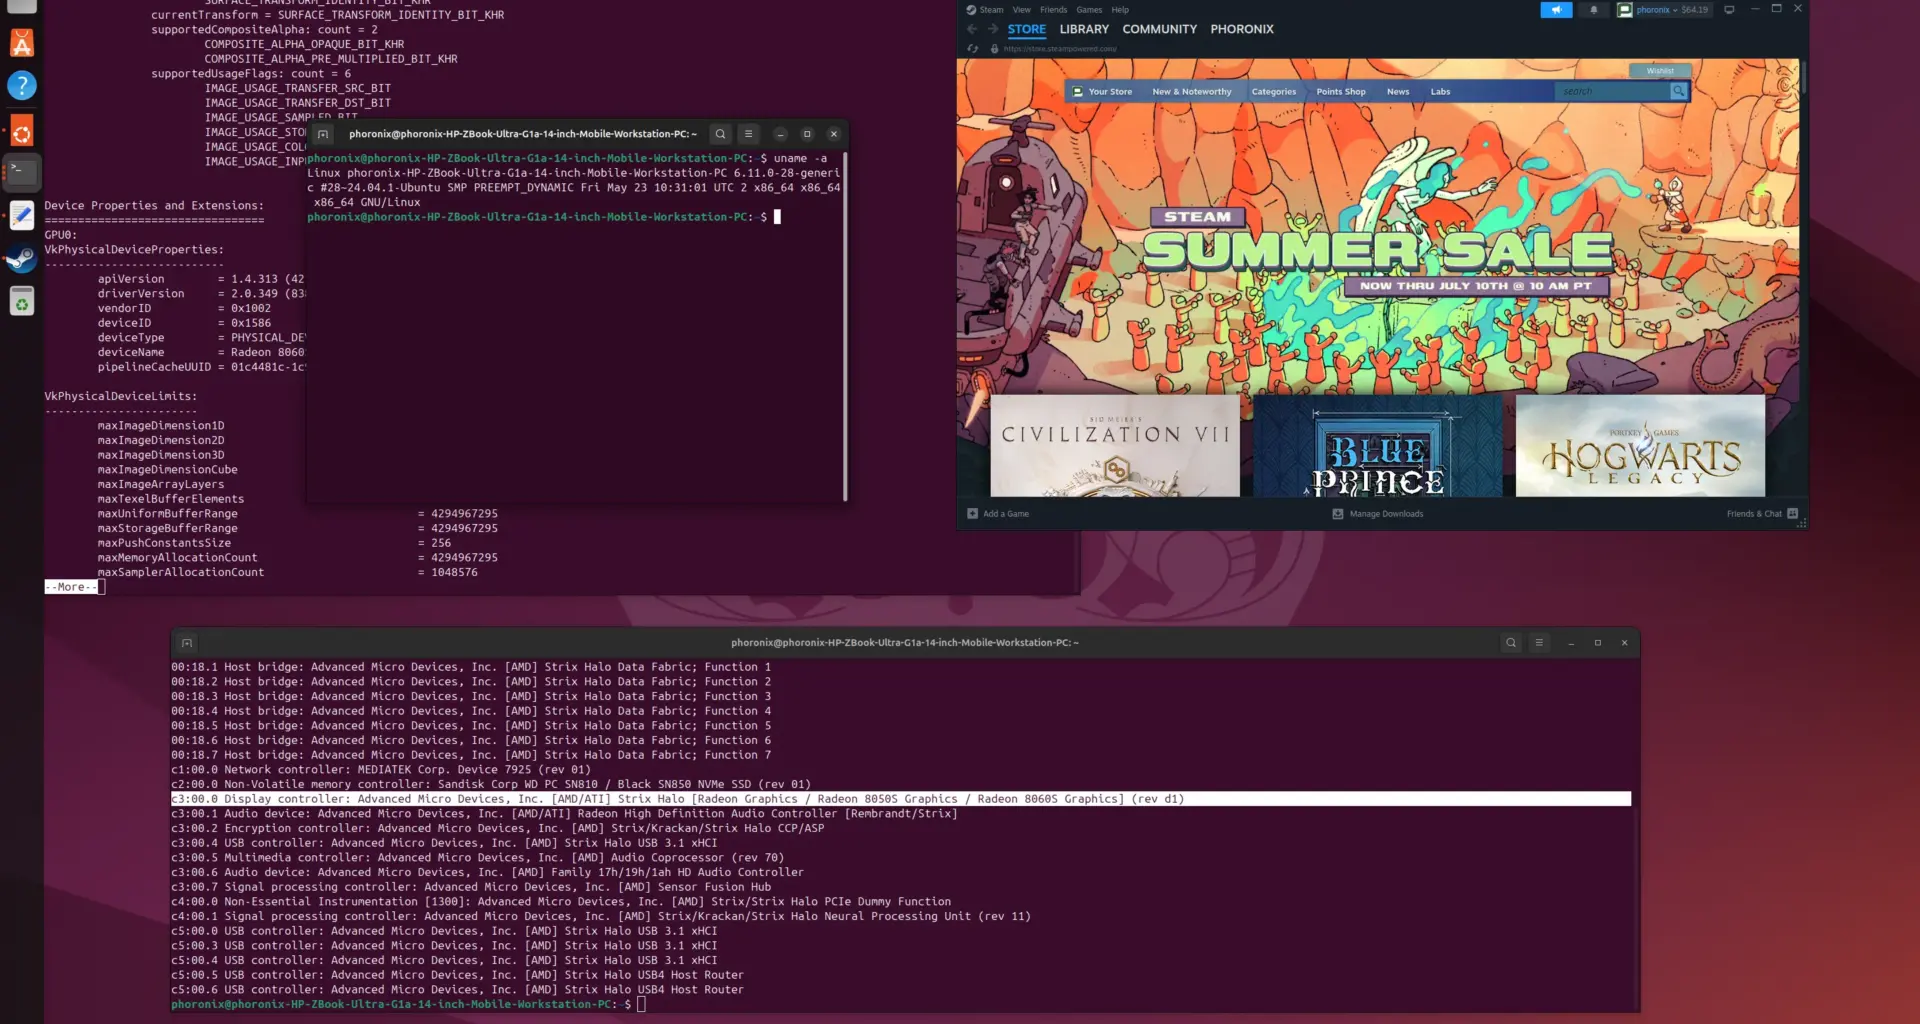
Task: Open the Help icon in the dock
Action: [x=22, y=86]
